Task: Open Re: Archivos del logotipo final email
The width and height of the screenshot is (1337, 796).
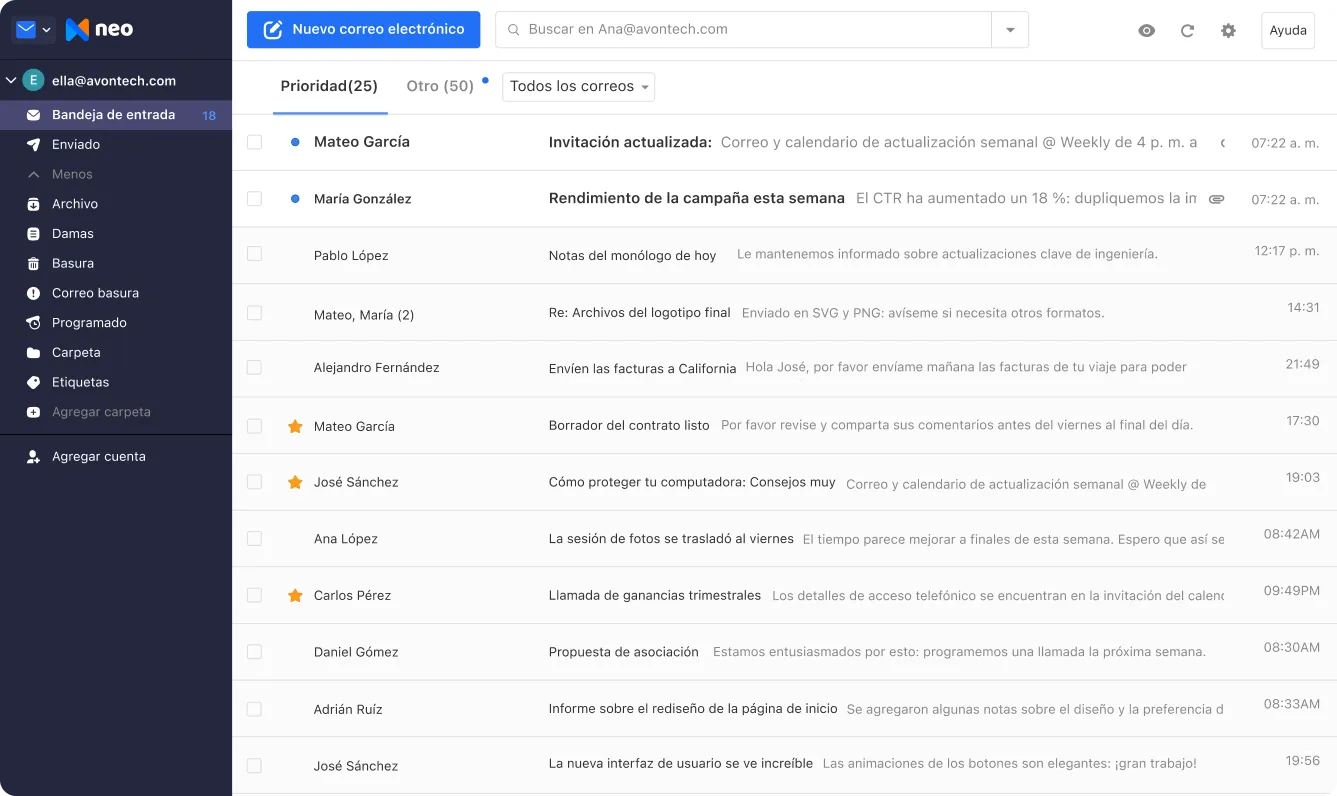Action: pos(784,313)
